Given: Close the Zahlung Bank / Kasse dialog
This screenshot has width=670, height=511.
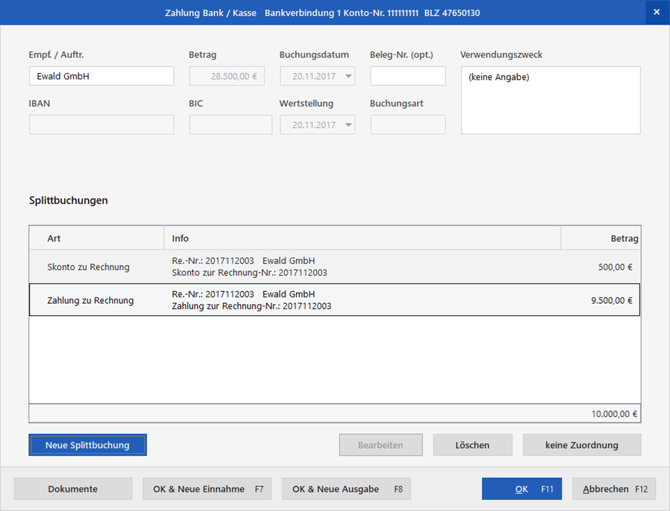Looking at the screenshot, I should pyautogui.click(x=656, y=12).
